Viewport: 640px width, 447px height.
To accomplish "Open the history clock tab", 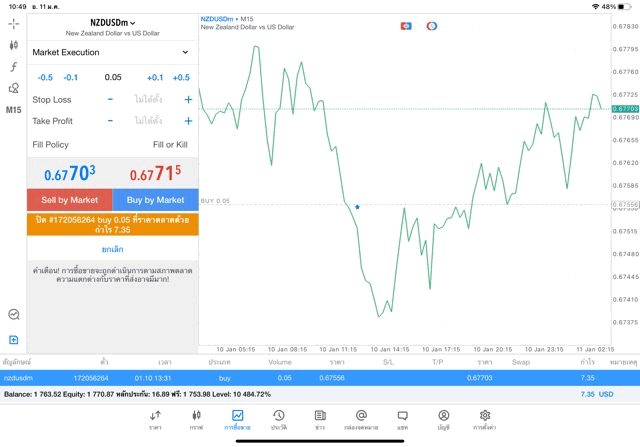I will [x=279, y=420].
